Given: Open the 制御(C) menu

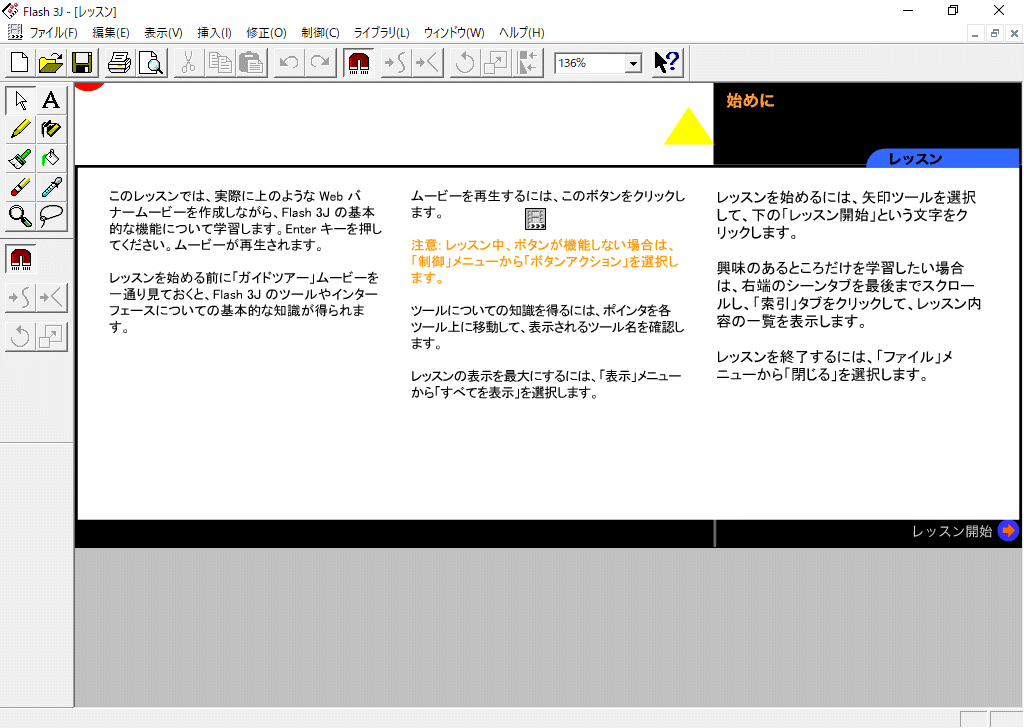Looking at the screenshot, I should point(320,33).
